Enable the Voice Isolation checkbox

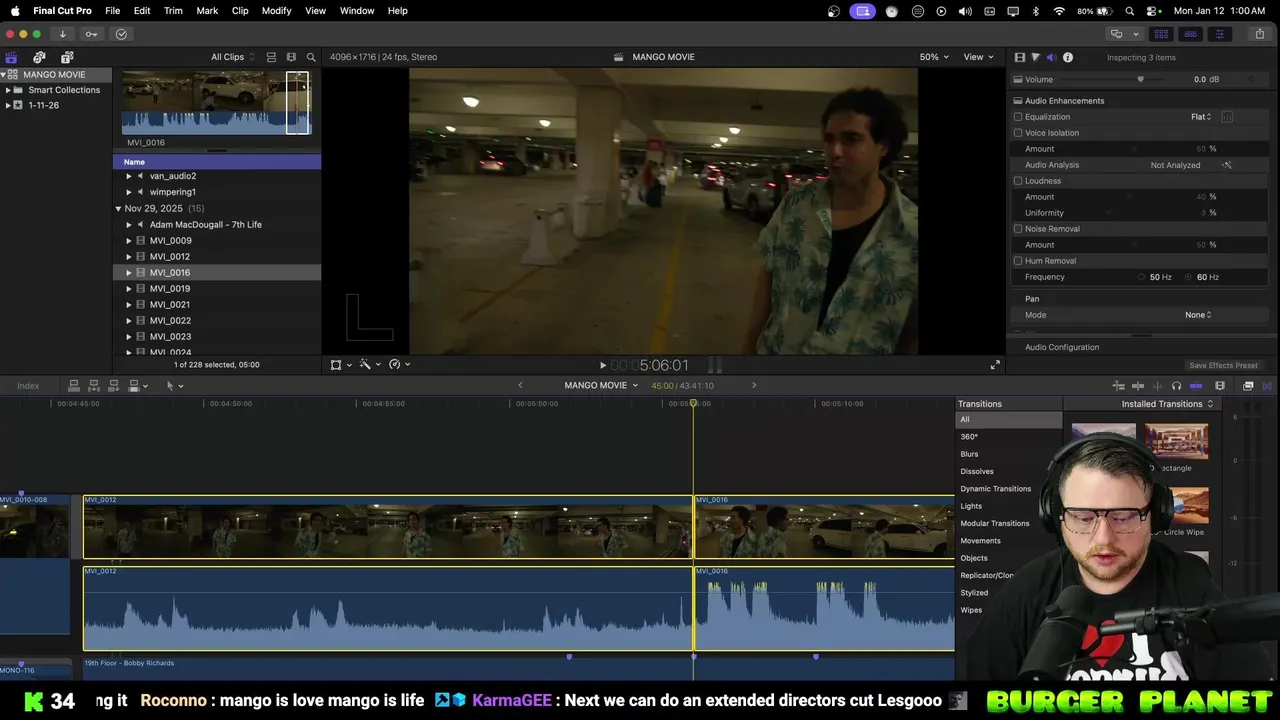(x=1018, y=133)
